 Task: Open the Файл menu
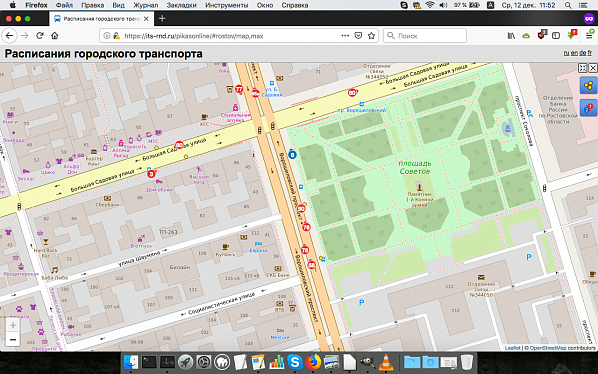[x=64, y=5]
